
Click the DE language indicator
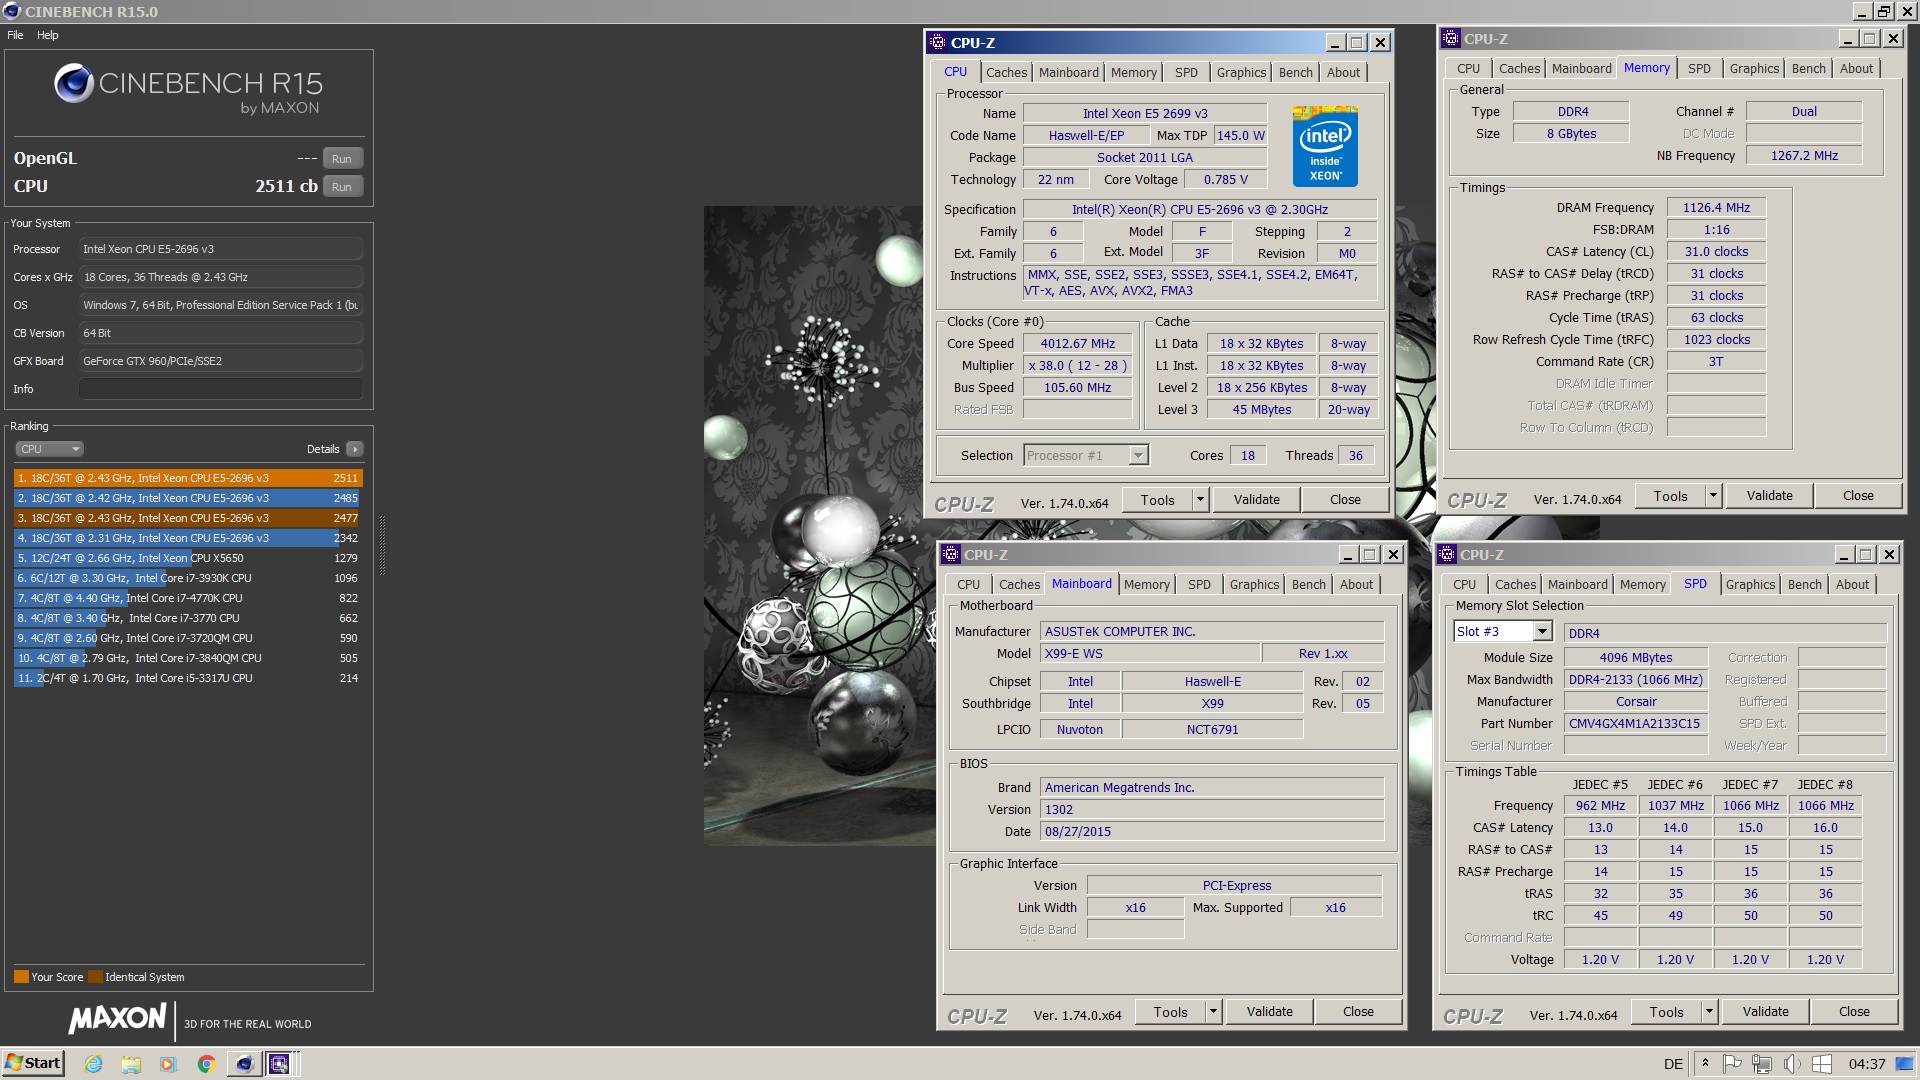click(x=1673, y=1064)
